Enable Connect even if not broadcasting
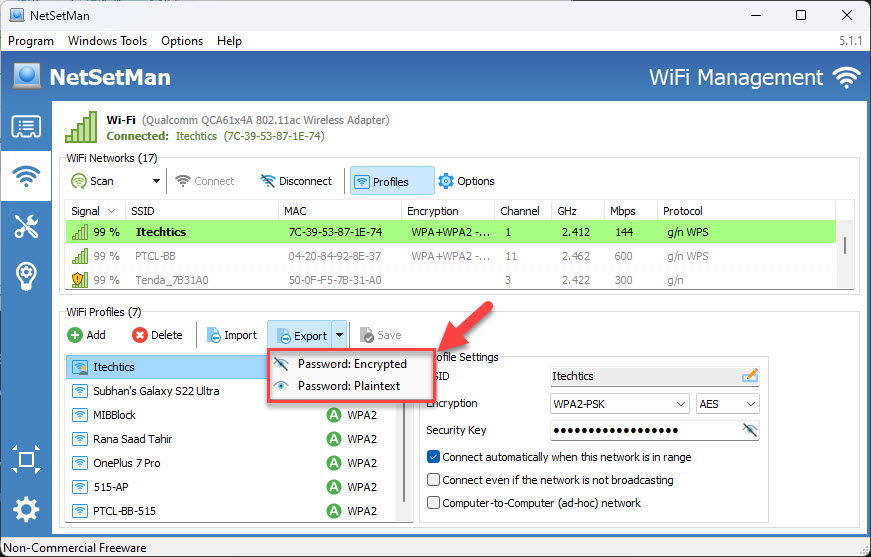 pos(433,480)
